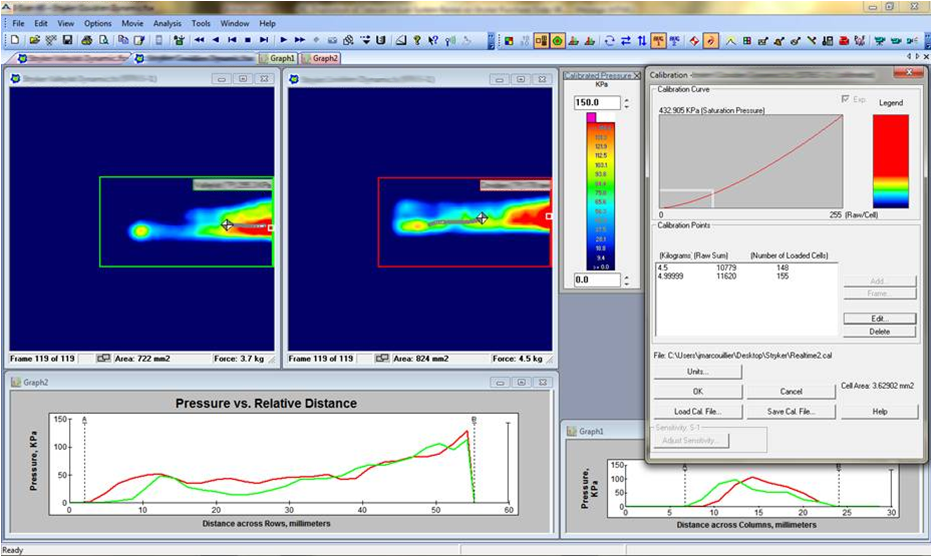Click the Save Cal. File button
The image size is (932, 557).
[791, 411]
